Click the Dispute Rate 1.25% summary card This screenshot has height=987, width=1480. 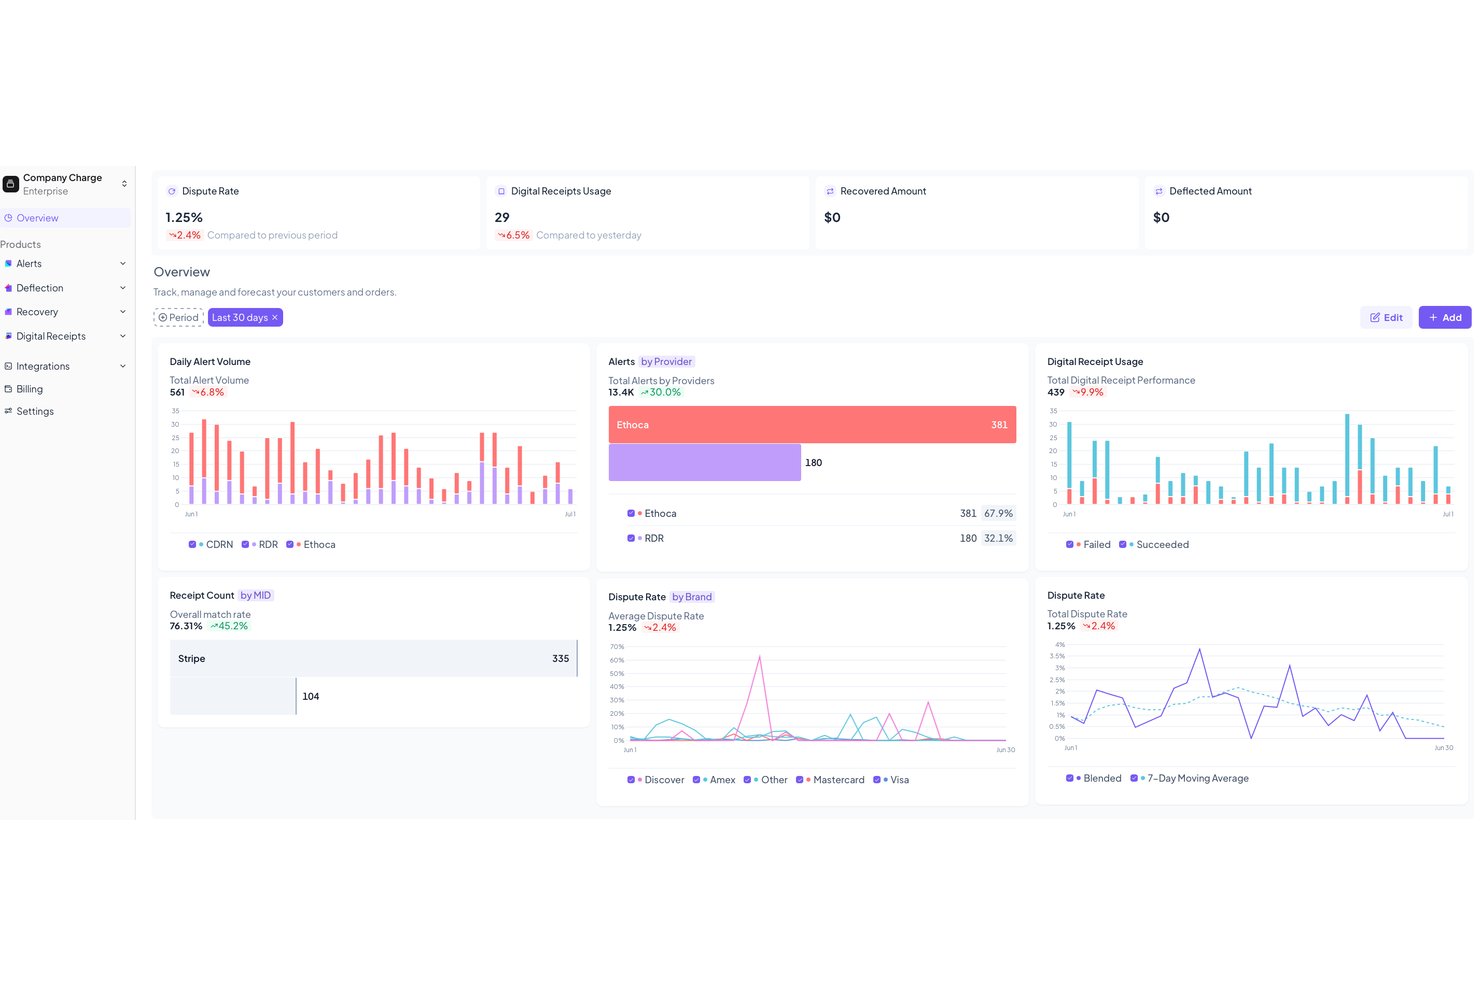[318, 213]
